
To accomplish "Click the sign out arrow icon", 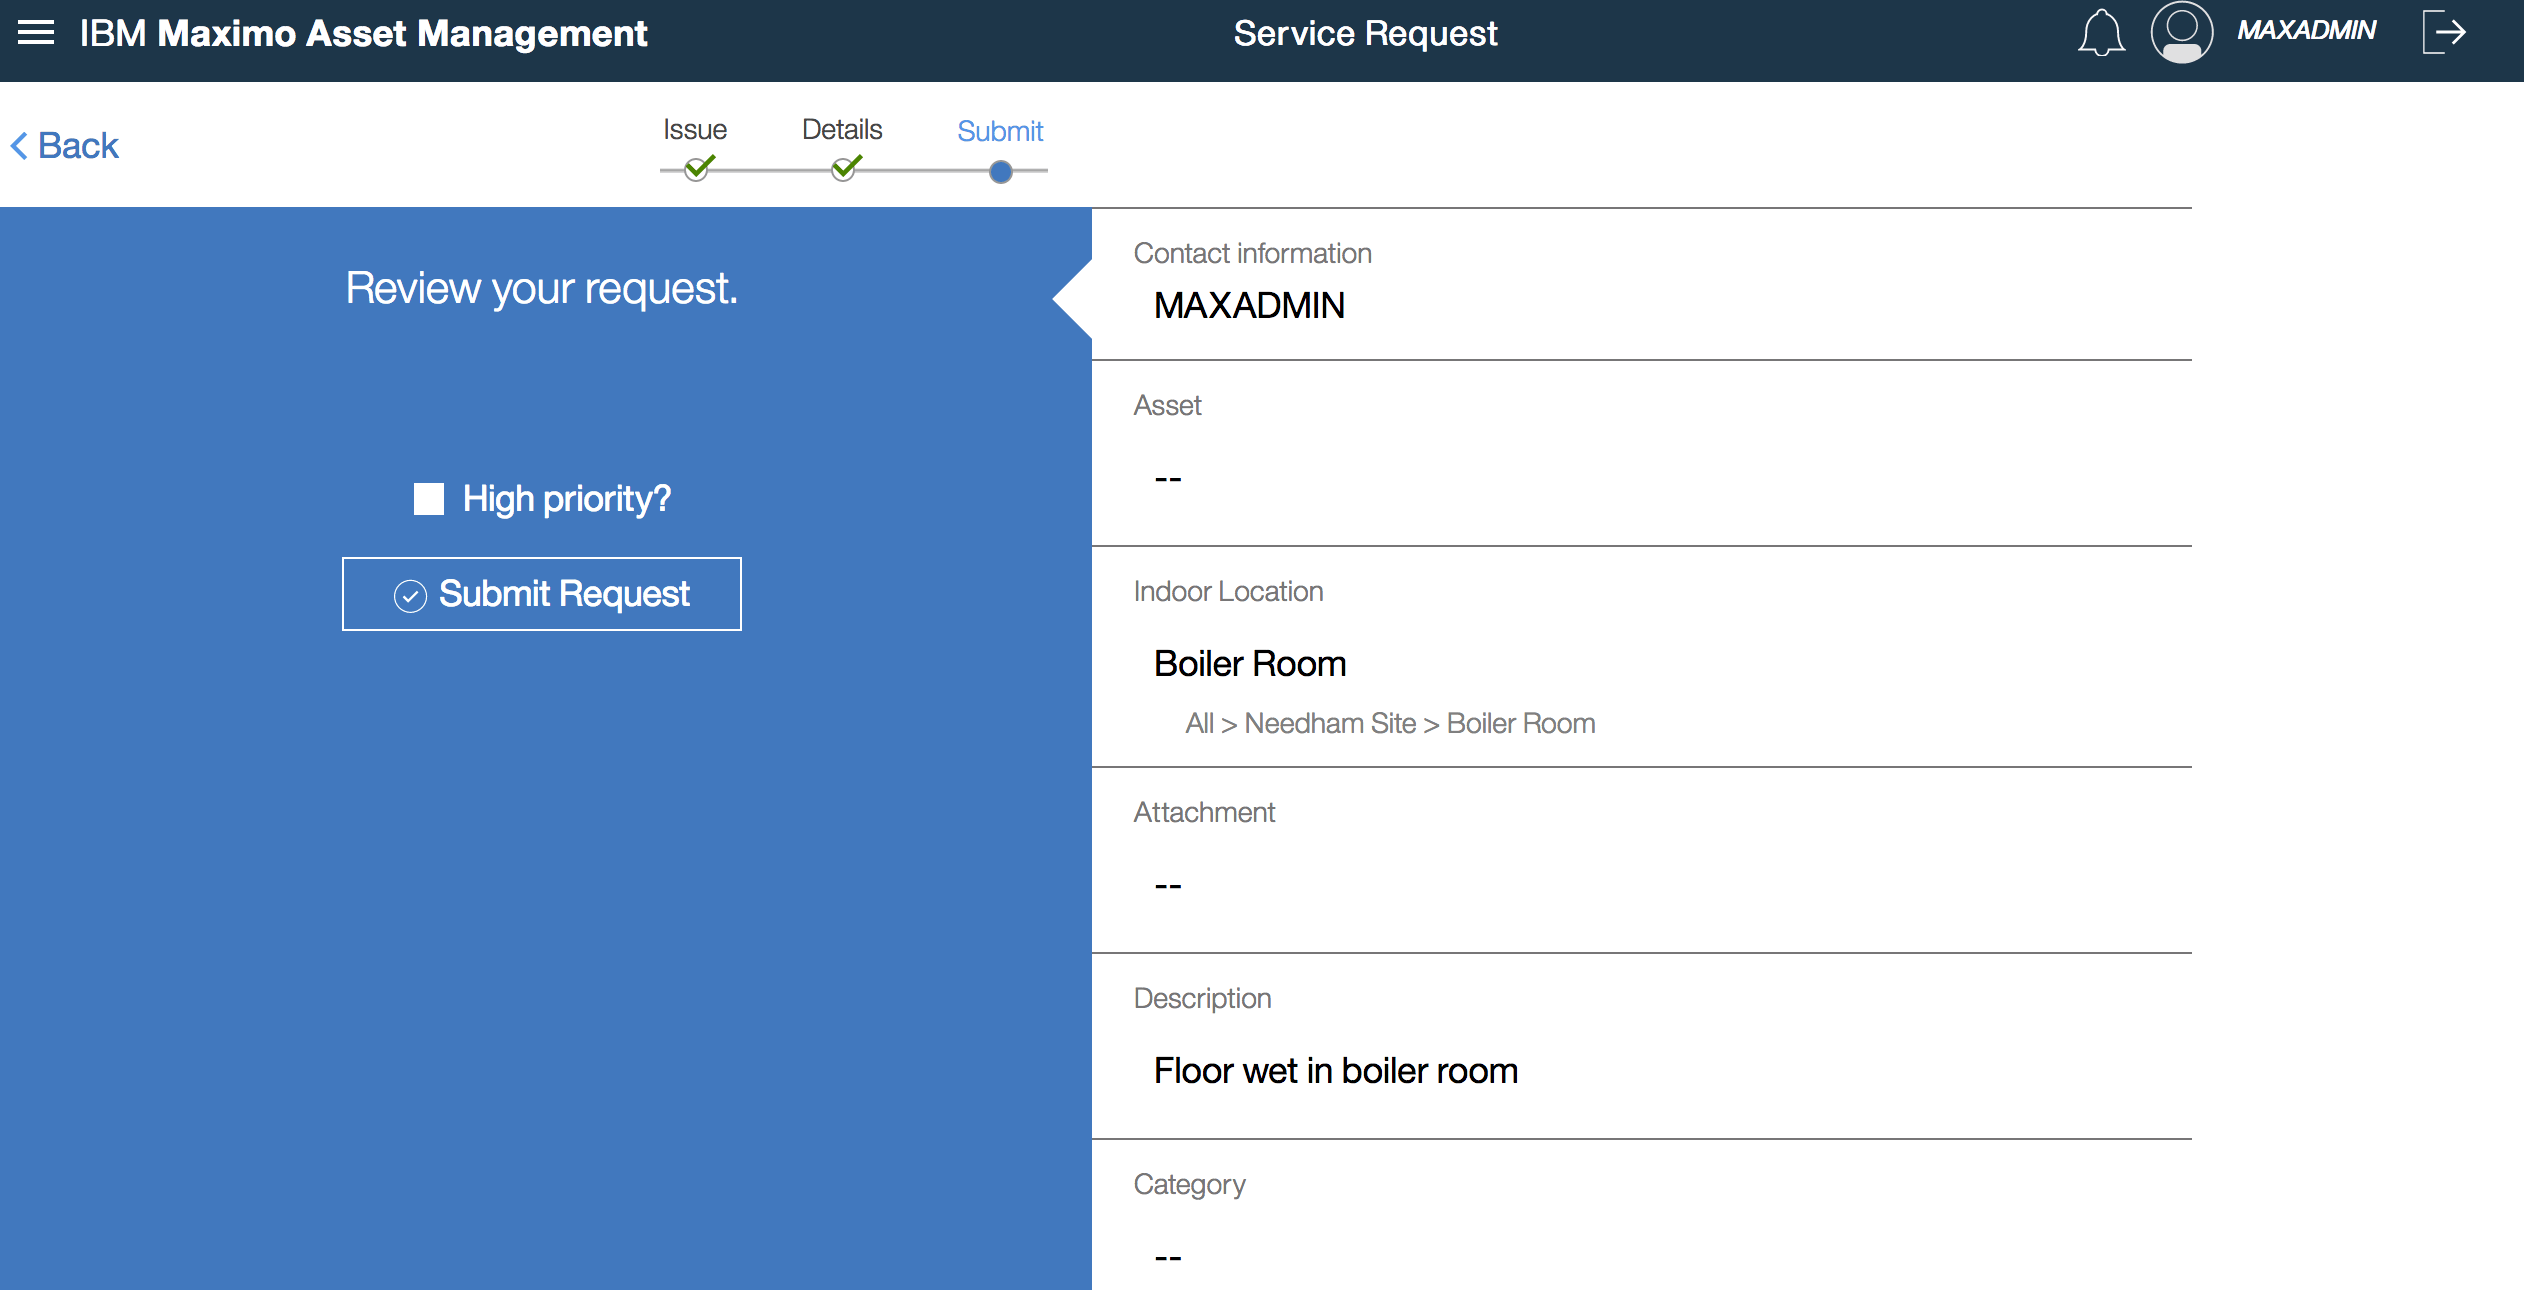I will tap(2445, 33).
